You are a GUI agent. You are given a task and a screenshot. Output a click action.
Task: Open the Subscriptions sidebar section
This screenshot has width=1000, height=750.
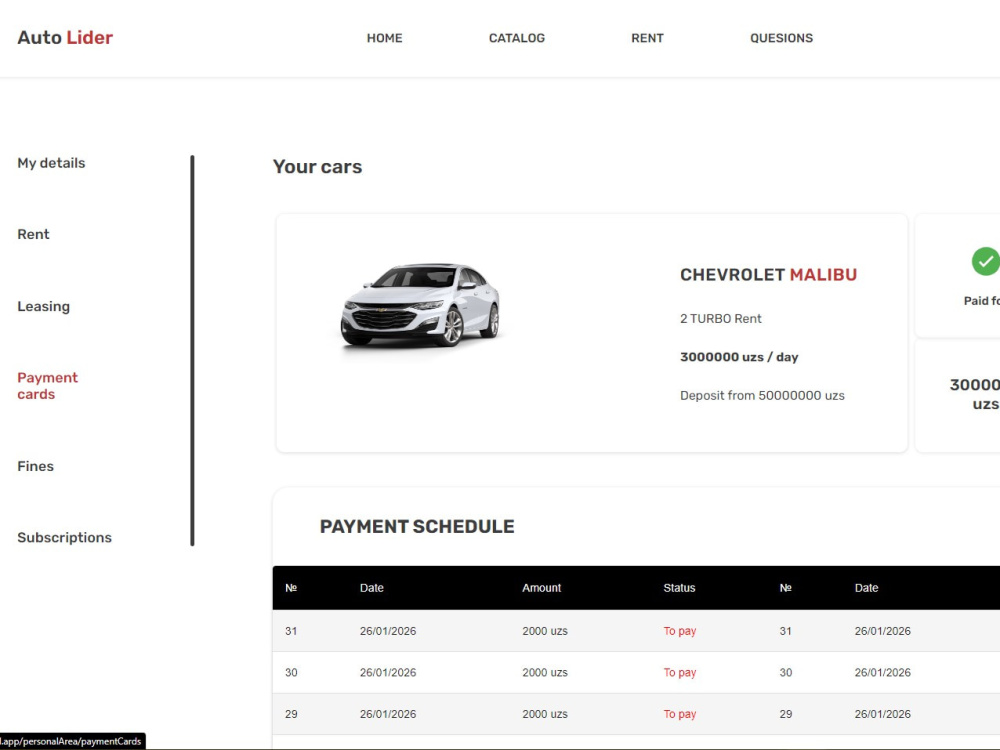[x=64, y=538]
